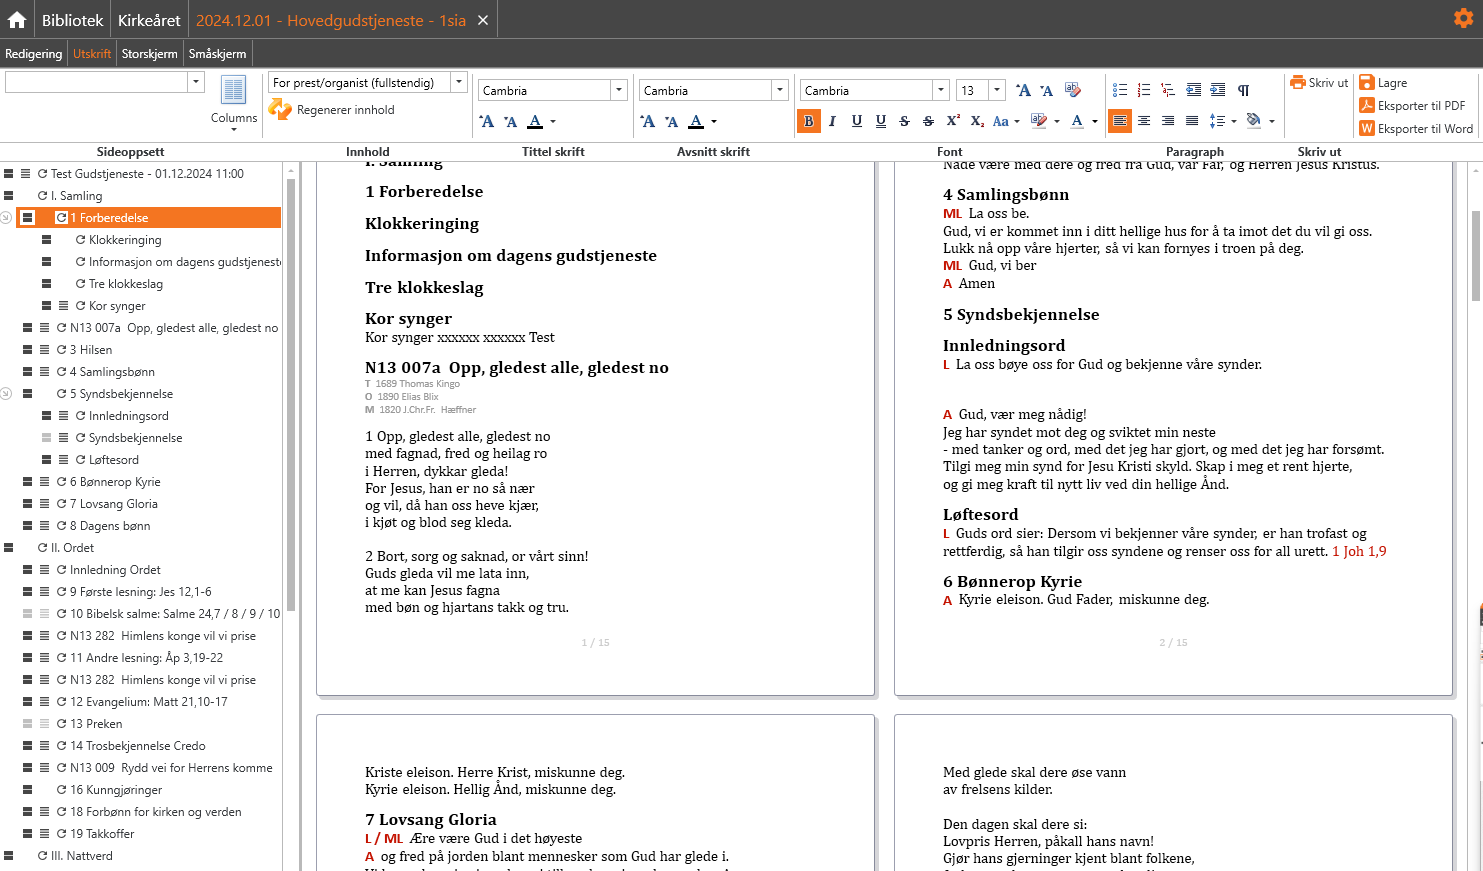1483x871 pixels.
Task: Toggle title visibility for Klokkeringing
Action: 46,240
